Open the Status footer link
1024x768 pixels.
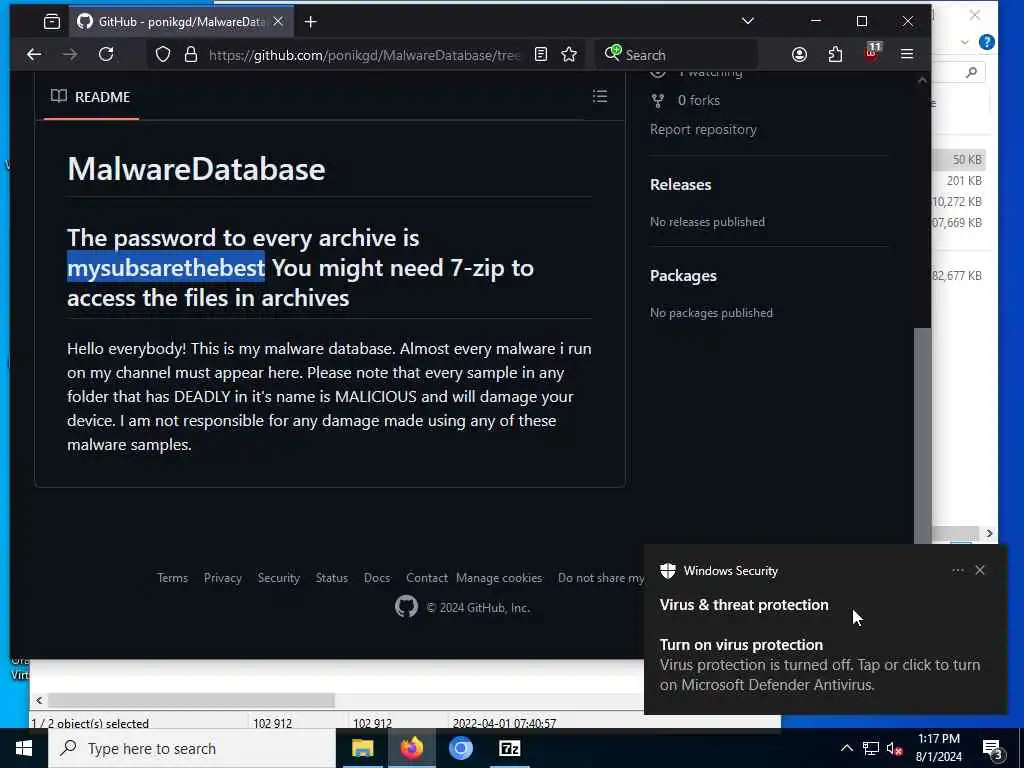click(332, 578)
